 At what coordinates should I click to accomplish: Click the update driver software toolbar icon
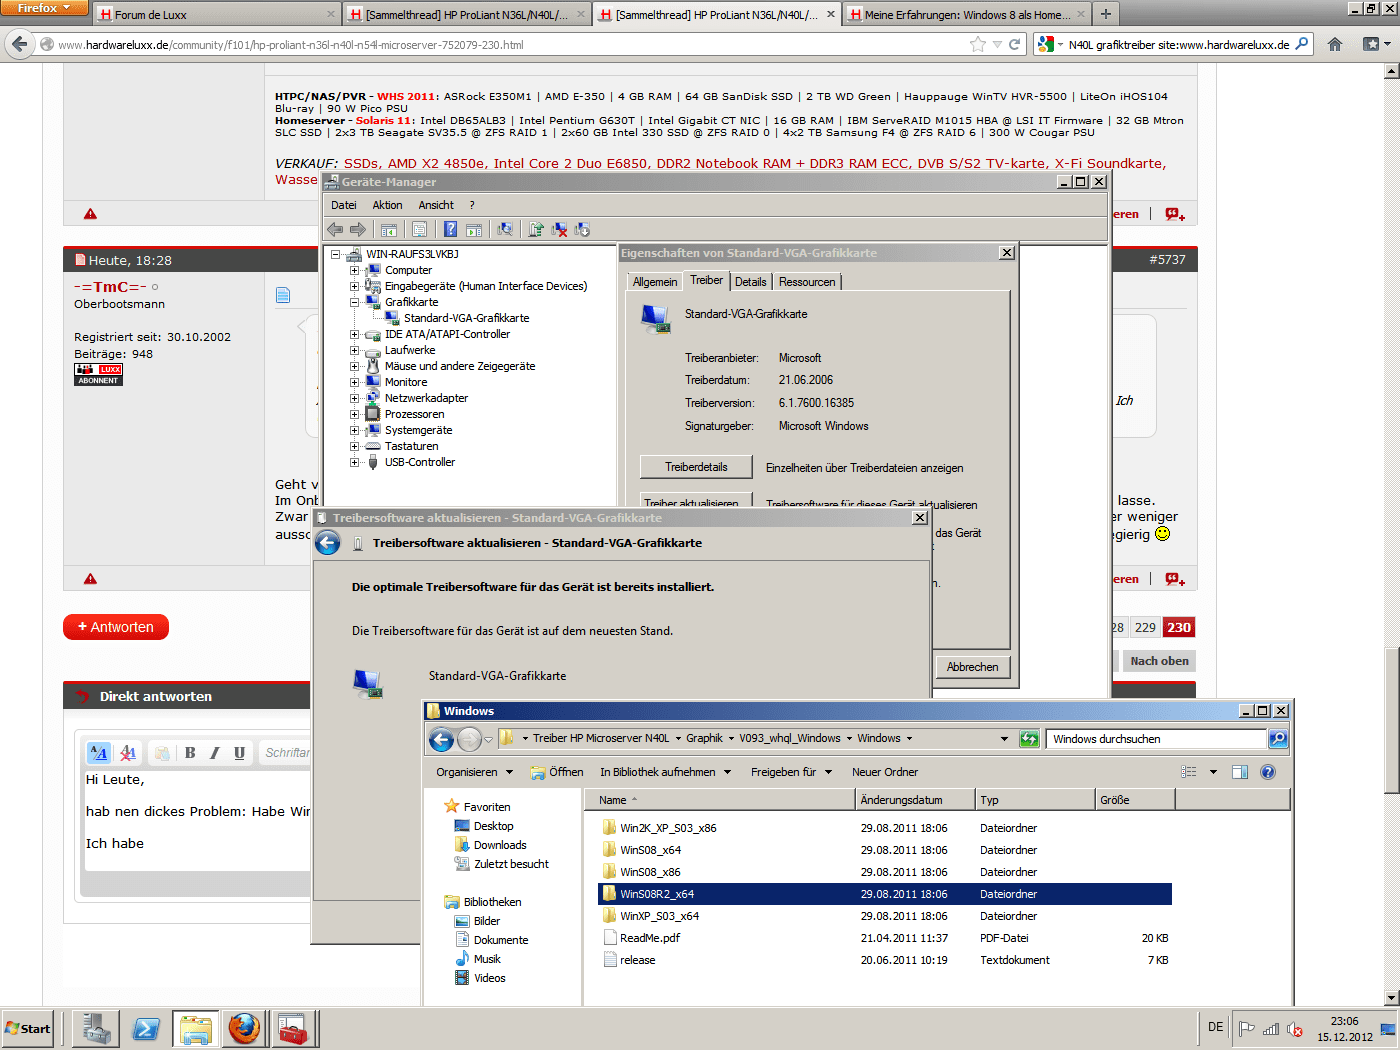tap(536, 229)
